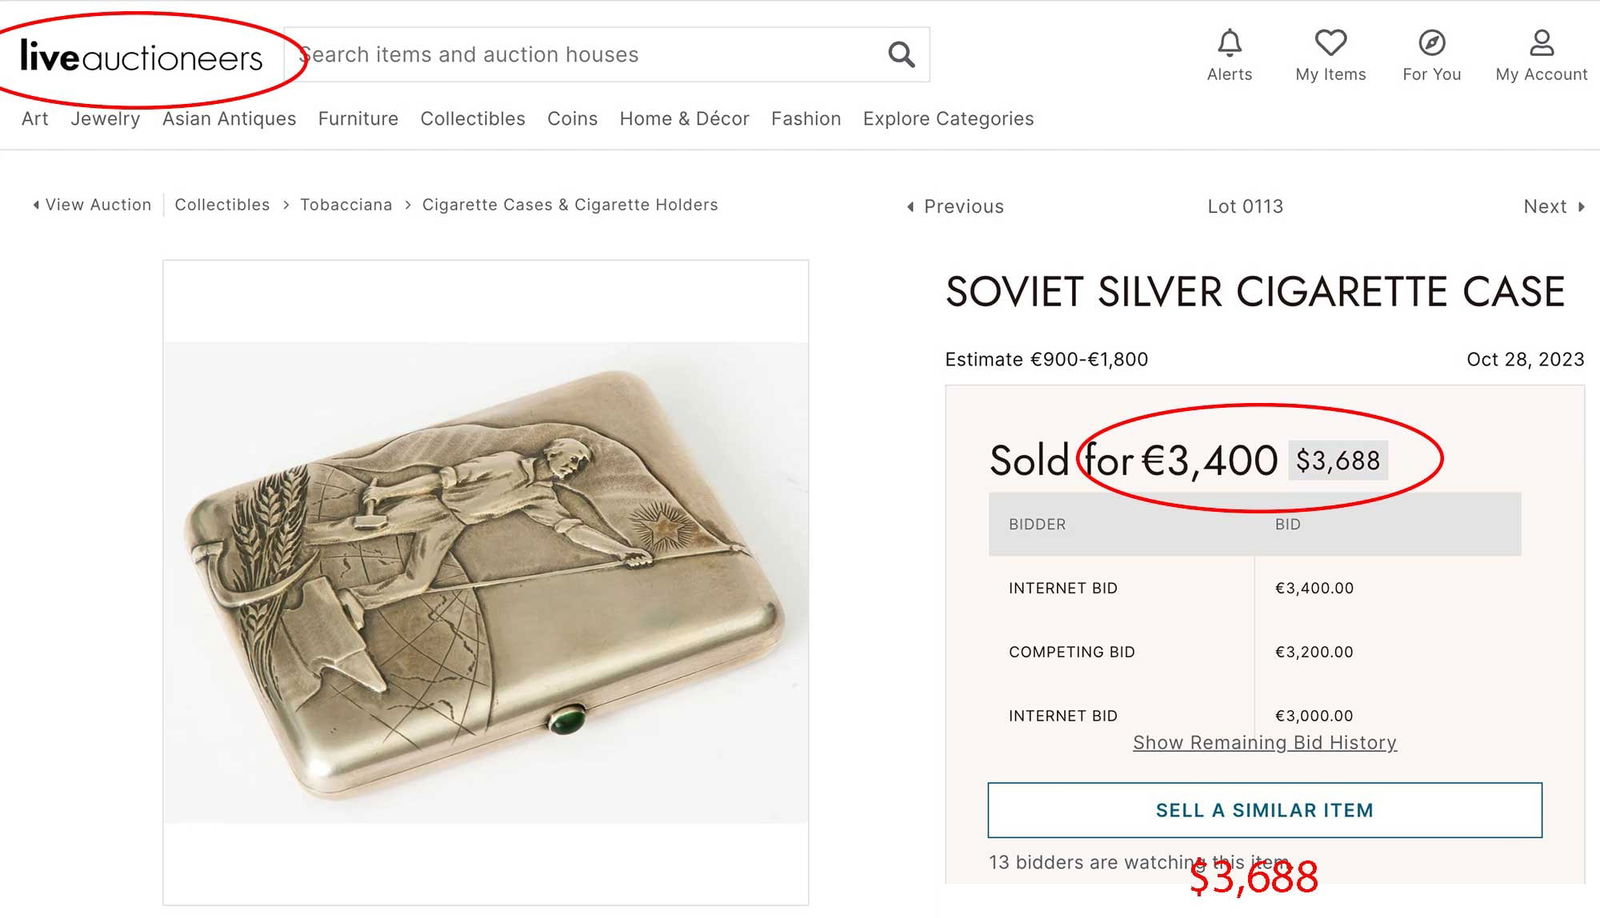The width and height of the screenshot is (1600, 918).
Task: Click the SELL A SIMILAR ITEM button
Action: [1264, 810]
